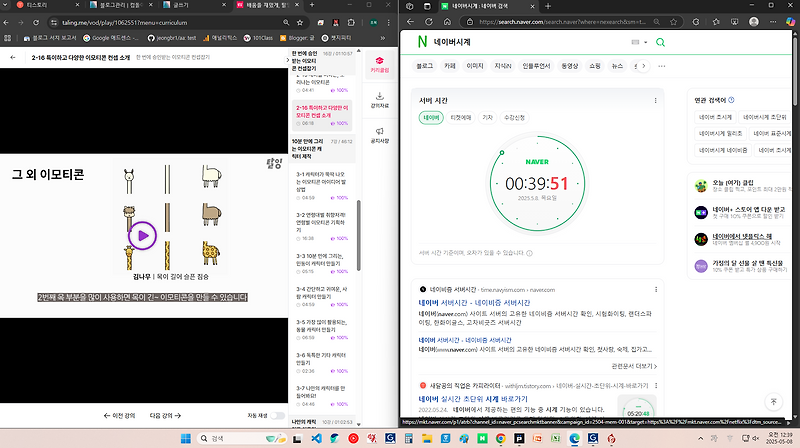Select the 카페 search category tab
This screenshot has width=800, height=448.
tap(449, 66)
